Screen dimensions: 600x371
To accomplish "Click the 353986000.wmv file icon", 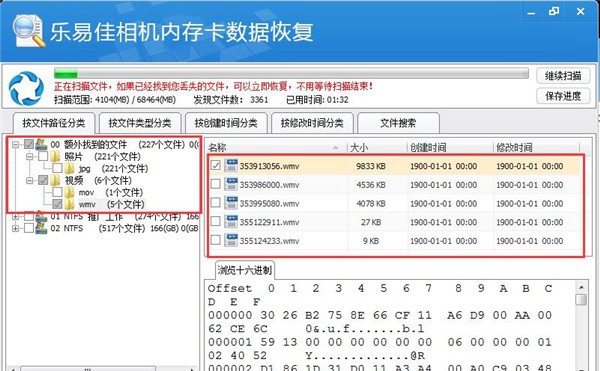I will (231, 184).
